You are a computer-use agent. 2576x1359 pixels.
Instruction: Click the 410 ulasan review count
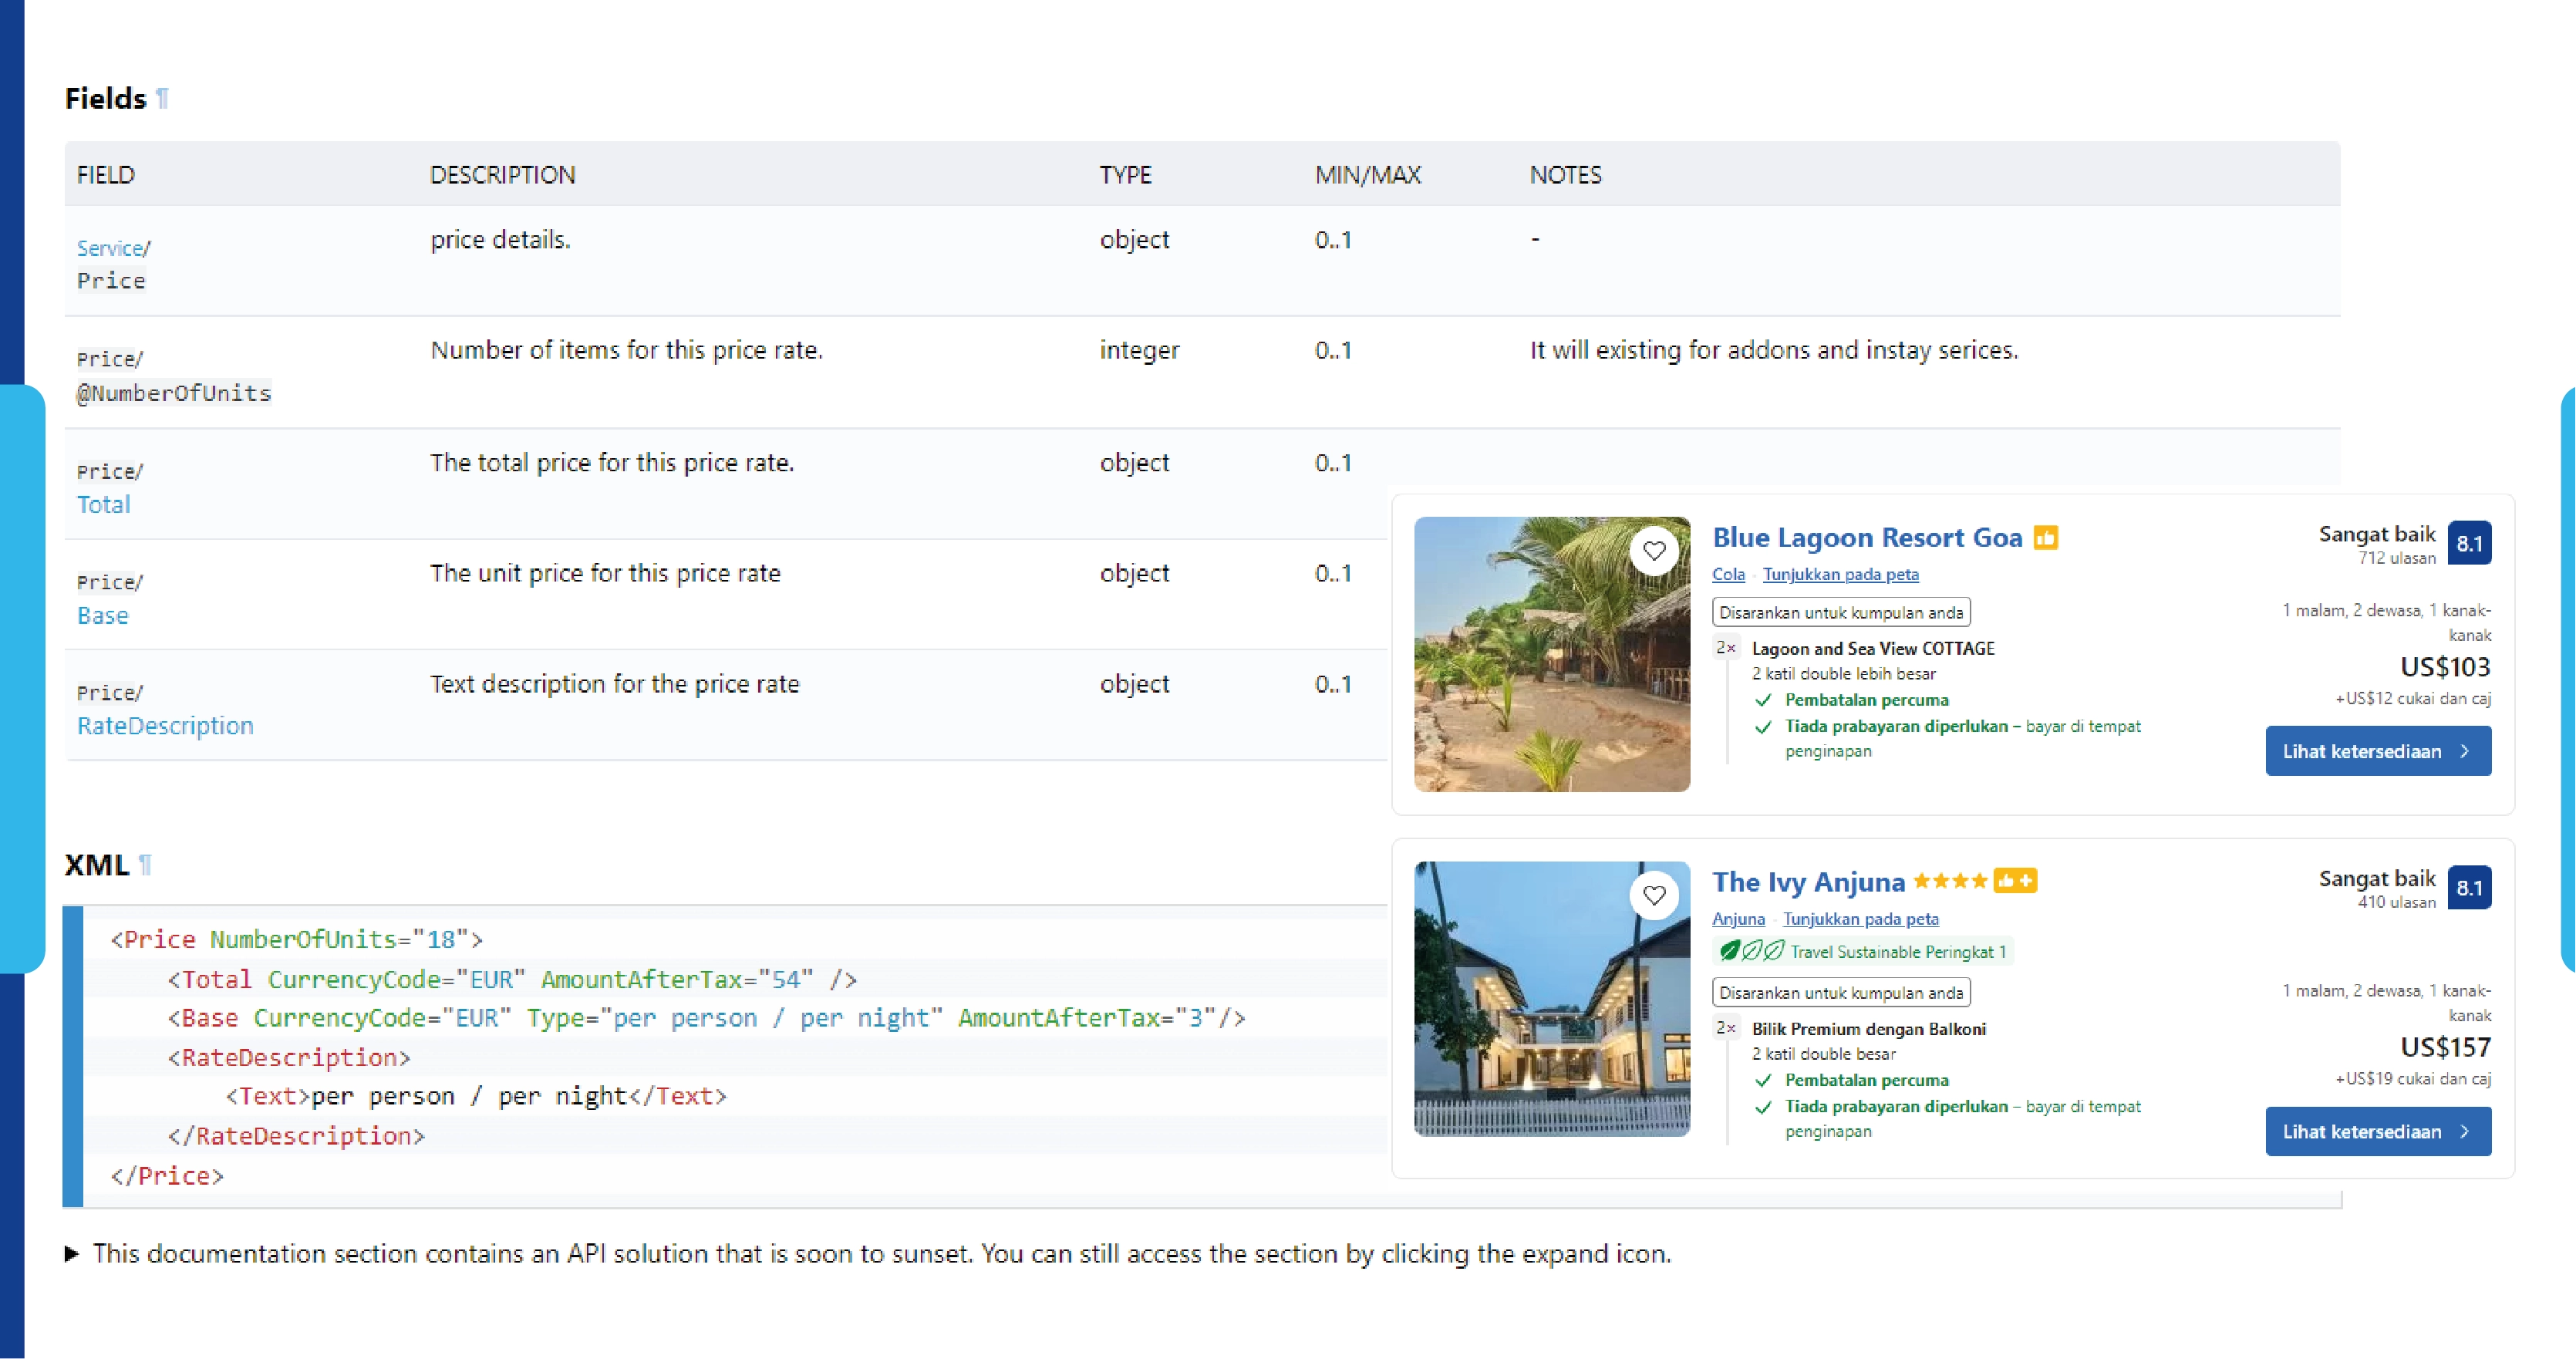(2397, 902)
